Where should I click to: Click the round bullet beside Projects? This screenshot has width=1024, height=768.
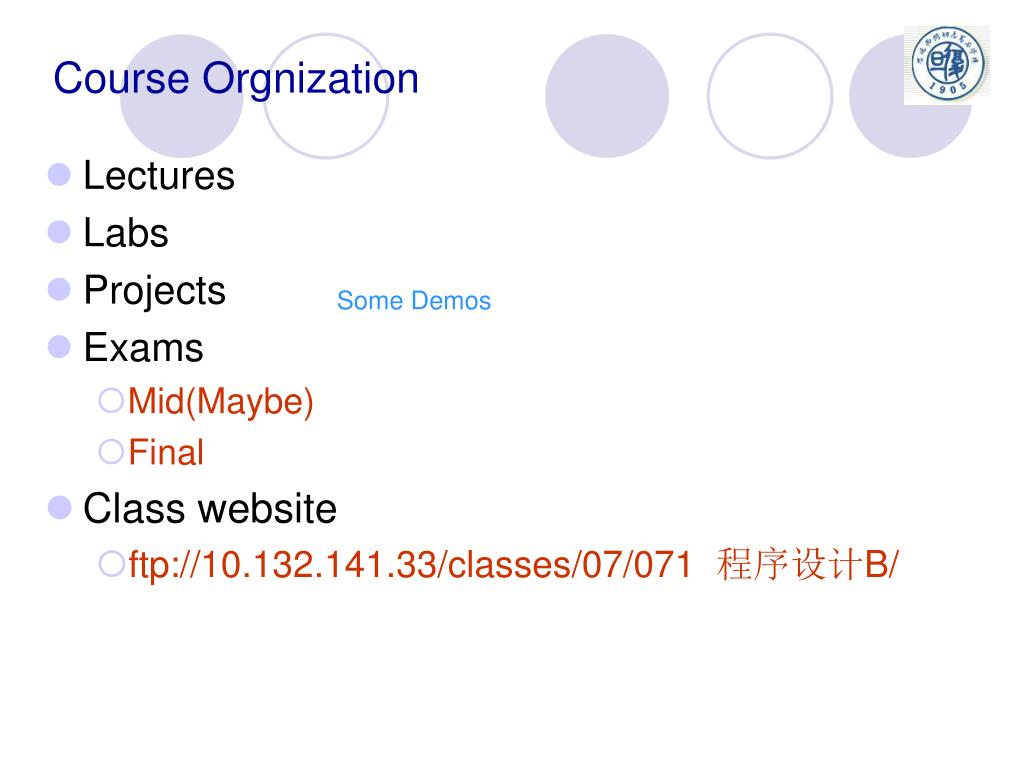[59, 289]
